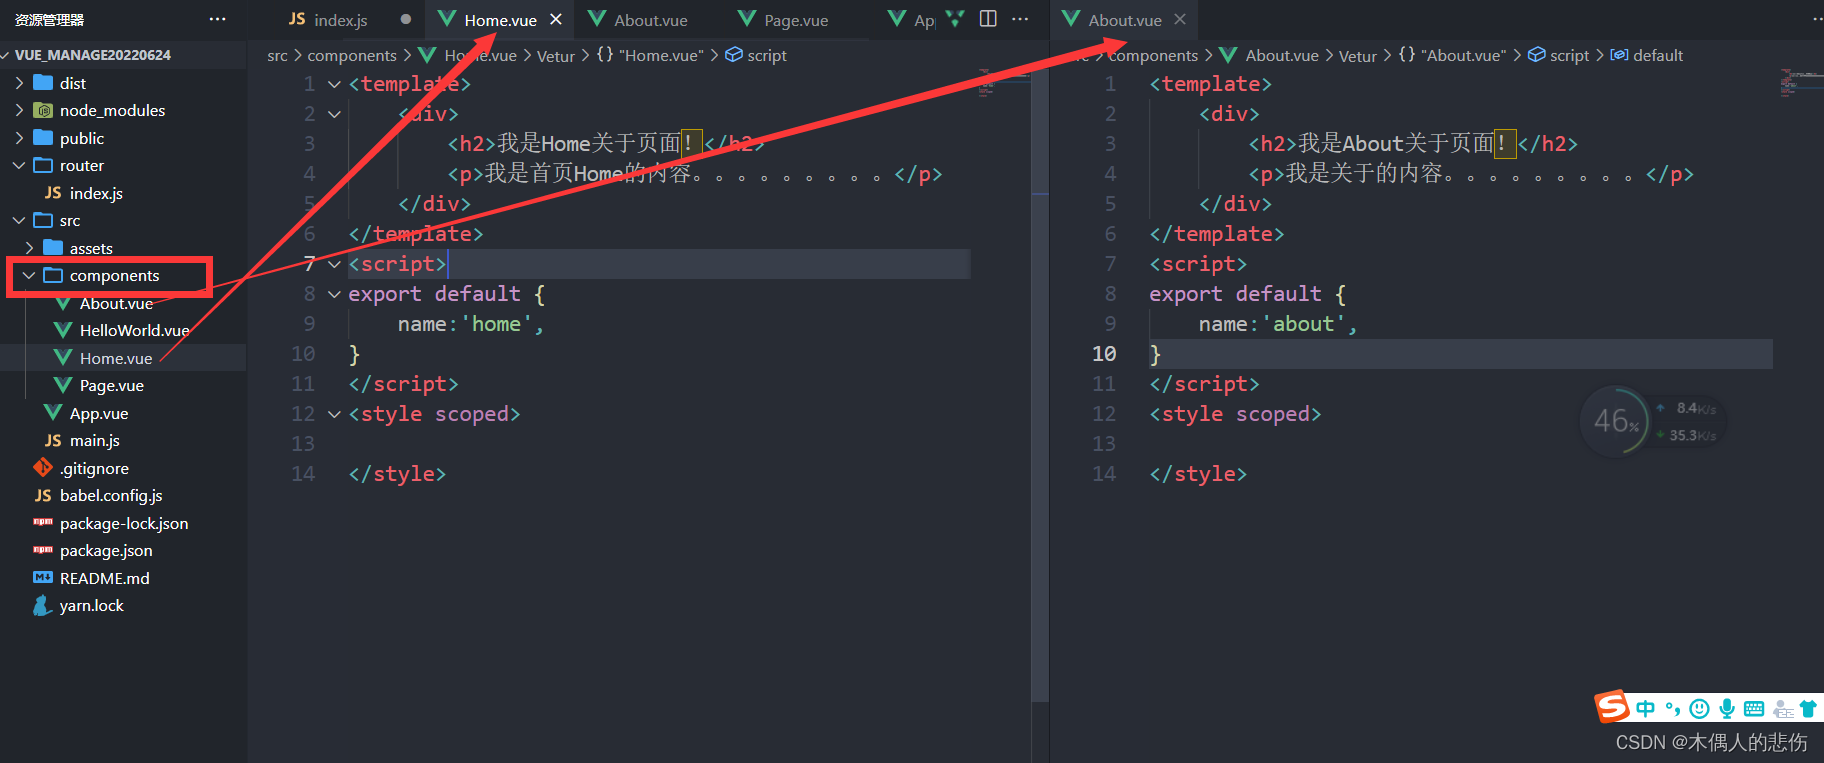Toggle Chinese punctuation mode in Sogou bar

pyautogui.click(x=1672, y=709)
